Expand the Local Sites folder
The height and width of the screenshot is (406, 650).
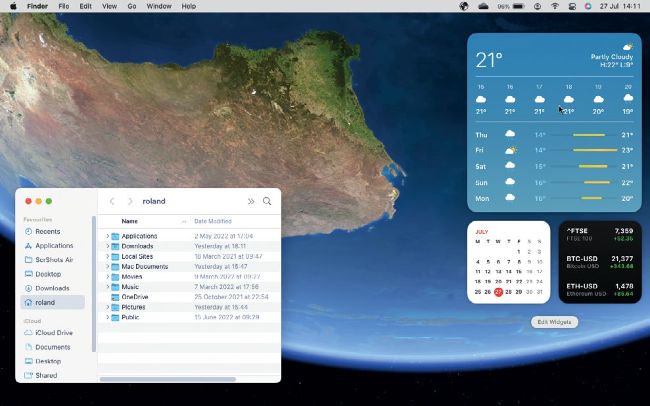pos(107,256)
